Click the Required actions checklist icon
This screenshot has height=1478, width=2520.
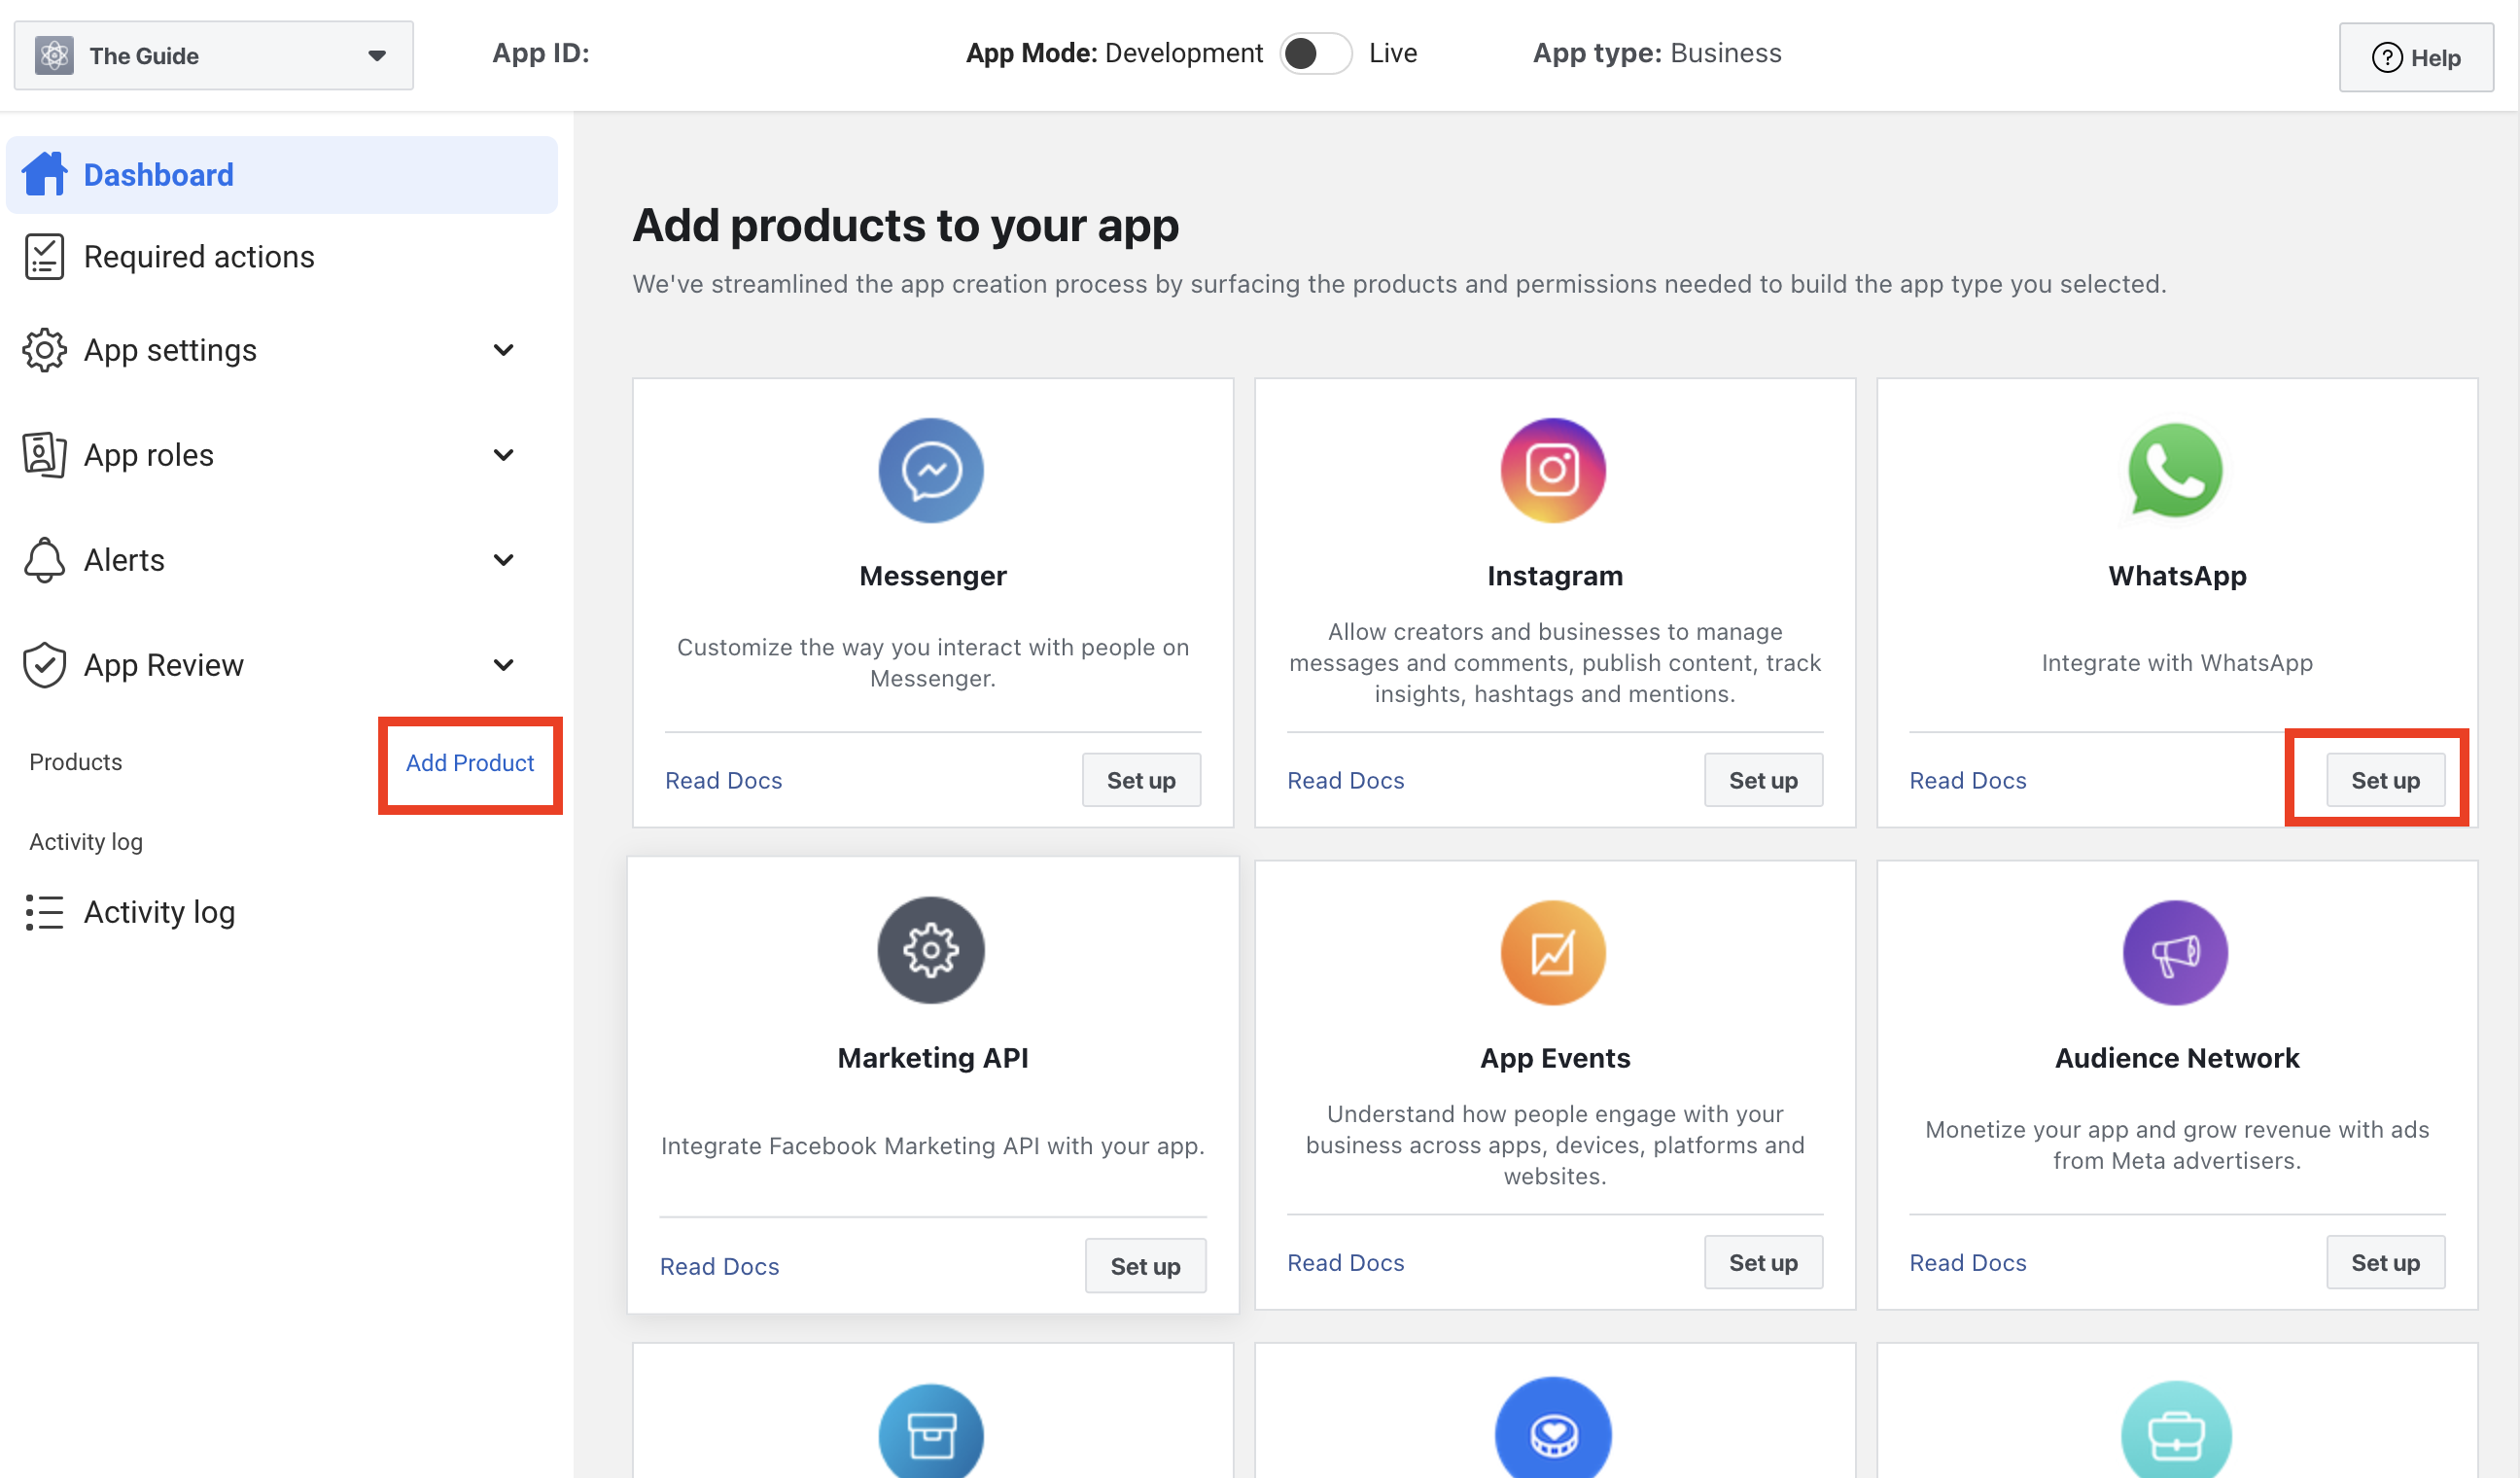[44, 257]
